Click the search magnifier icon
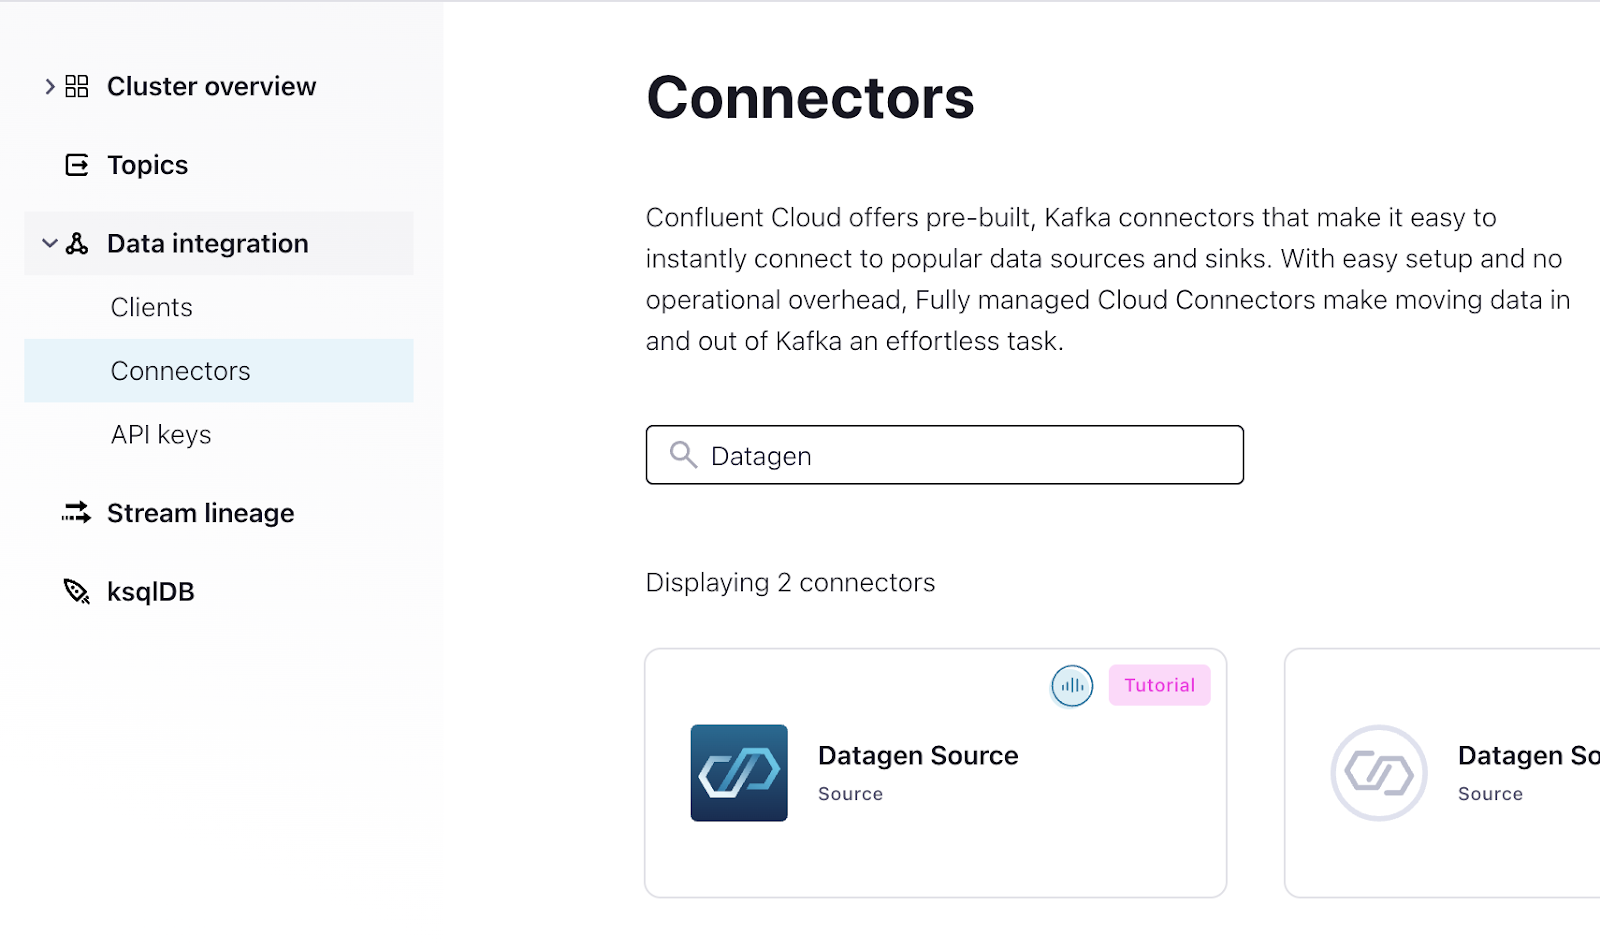Image resolution: width=1600 pixels, height=949 pixels. (x=684, y=455)
